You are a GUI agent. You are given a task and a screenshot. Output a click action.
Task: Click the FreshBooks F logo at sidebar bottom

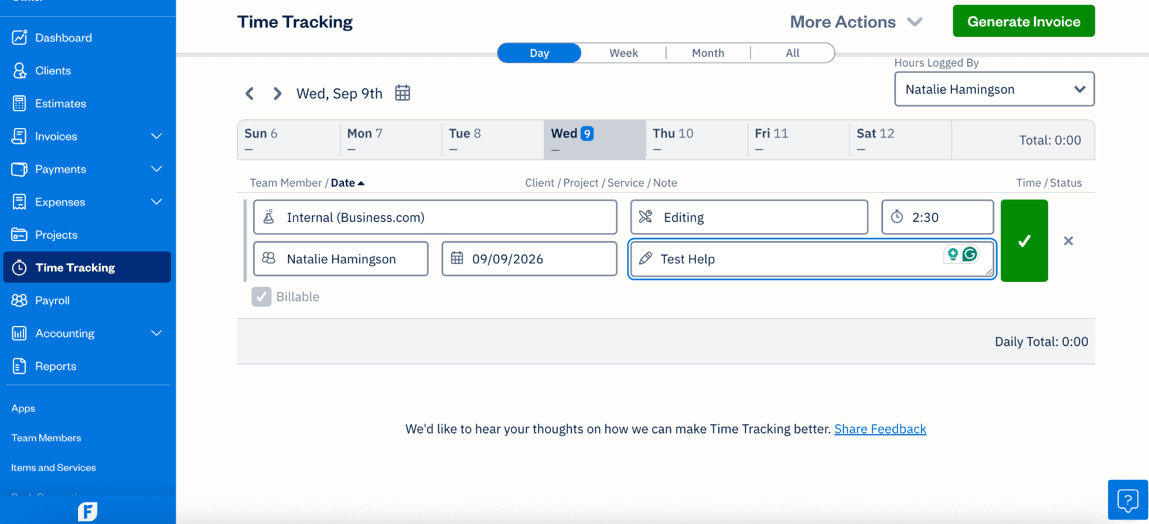[x=88, y=511]
